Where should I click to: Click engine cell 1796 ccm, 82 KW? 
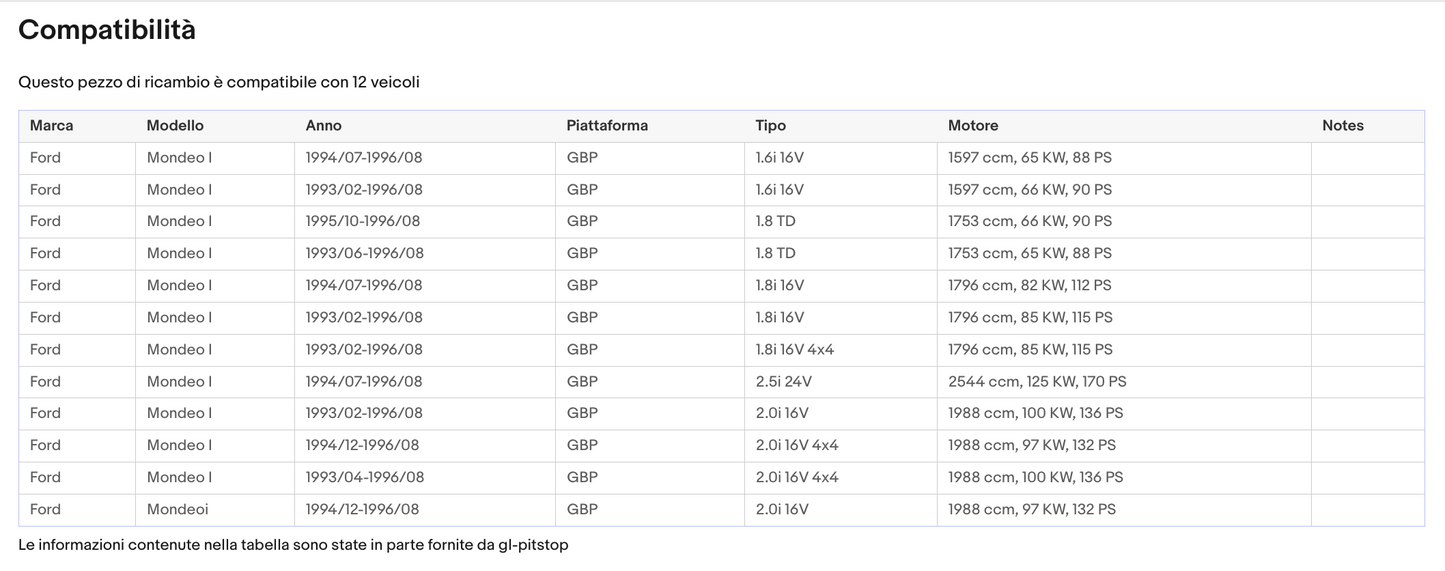pyautogui.click(x=1029, y=286)
